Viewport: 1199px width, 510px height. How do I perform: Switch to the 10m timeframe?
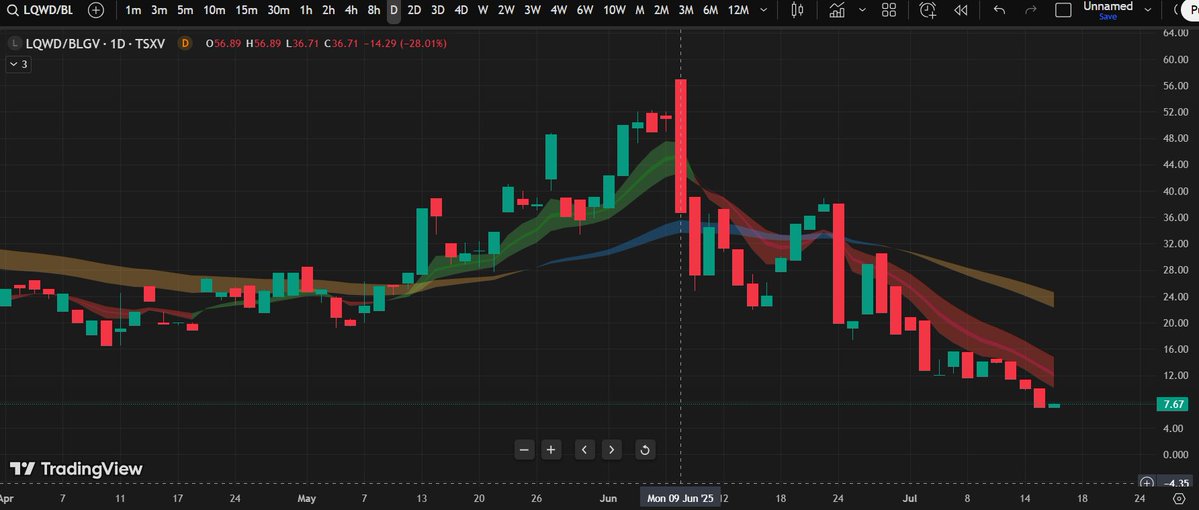click(215, 10)
